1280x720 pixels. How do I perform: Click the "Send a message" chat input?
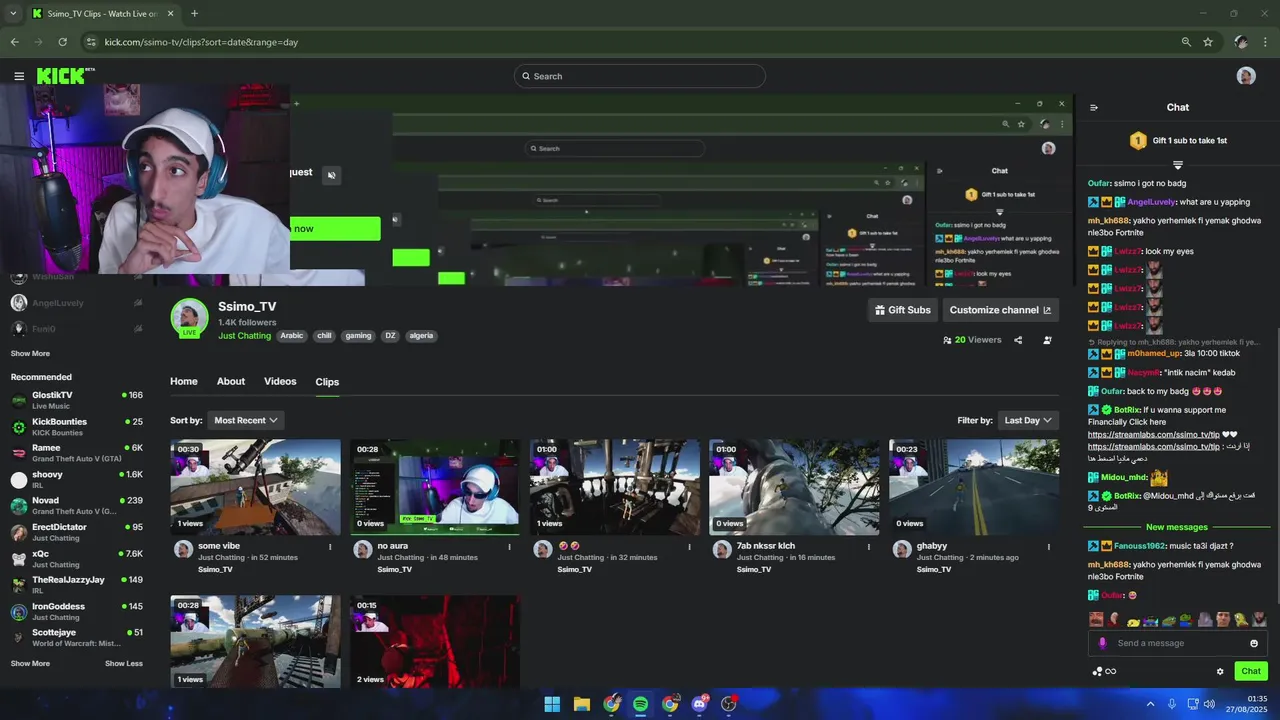click(1178, 643)
